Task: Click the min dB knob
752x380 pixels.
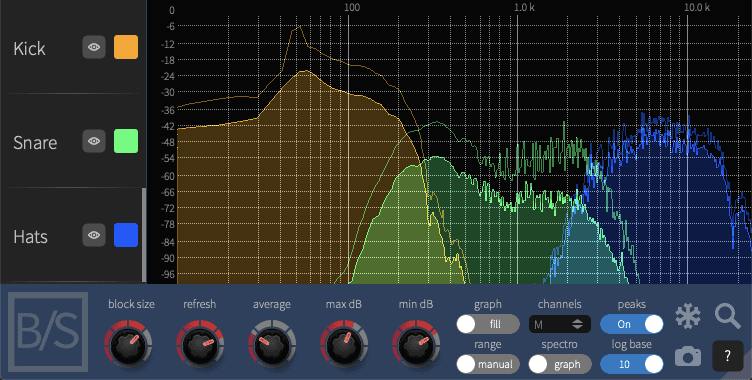Action: (415, 344)
